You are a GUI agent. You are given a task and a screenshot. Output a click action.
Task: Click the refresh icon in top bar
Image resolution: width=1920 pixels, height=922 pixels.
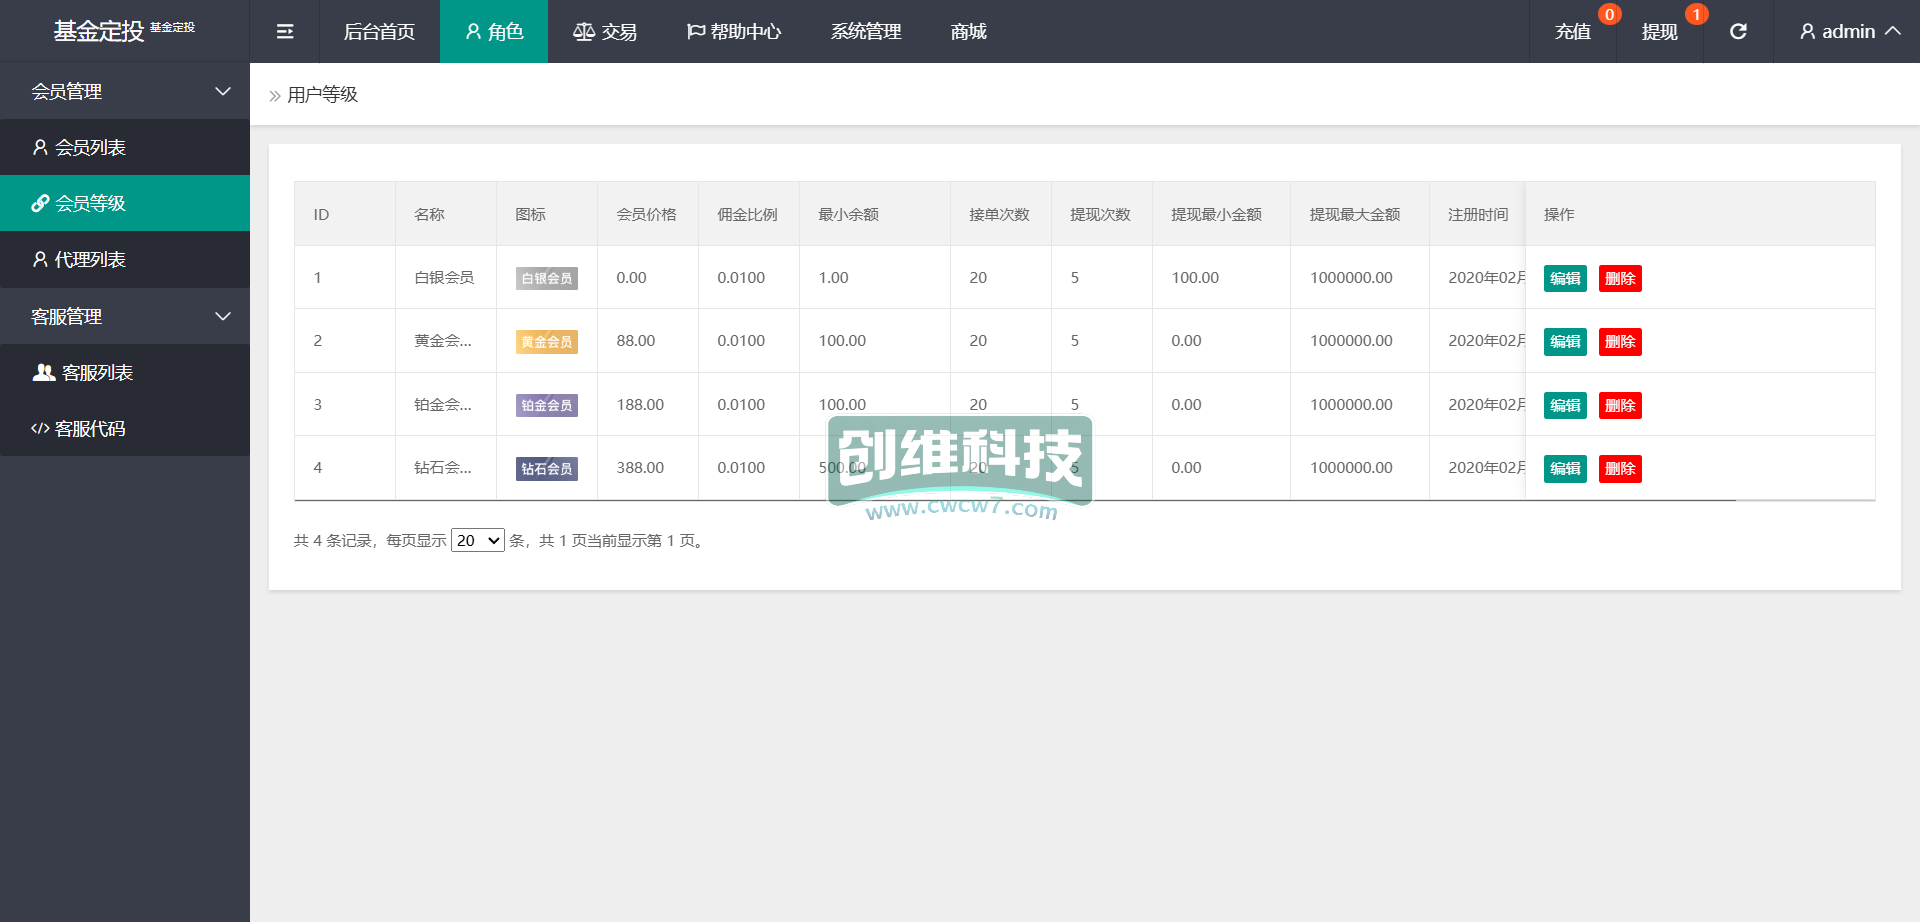[x=1738, y=32]
